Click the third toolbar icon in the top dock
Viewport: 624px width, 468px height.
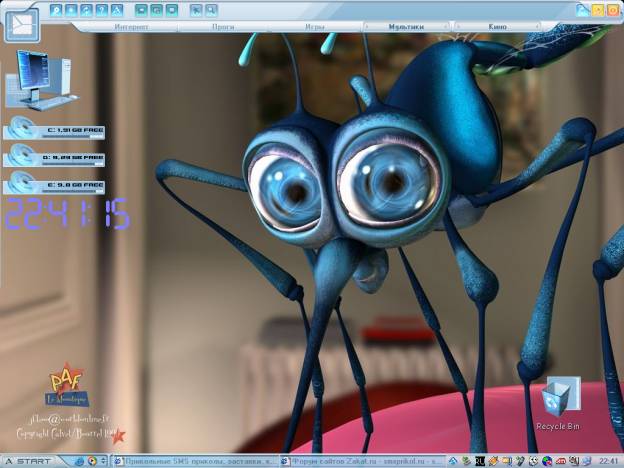86,10
